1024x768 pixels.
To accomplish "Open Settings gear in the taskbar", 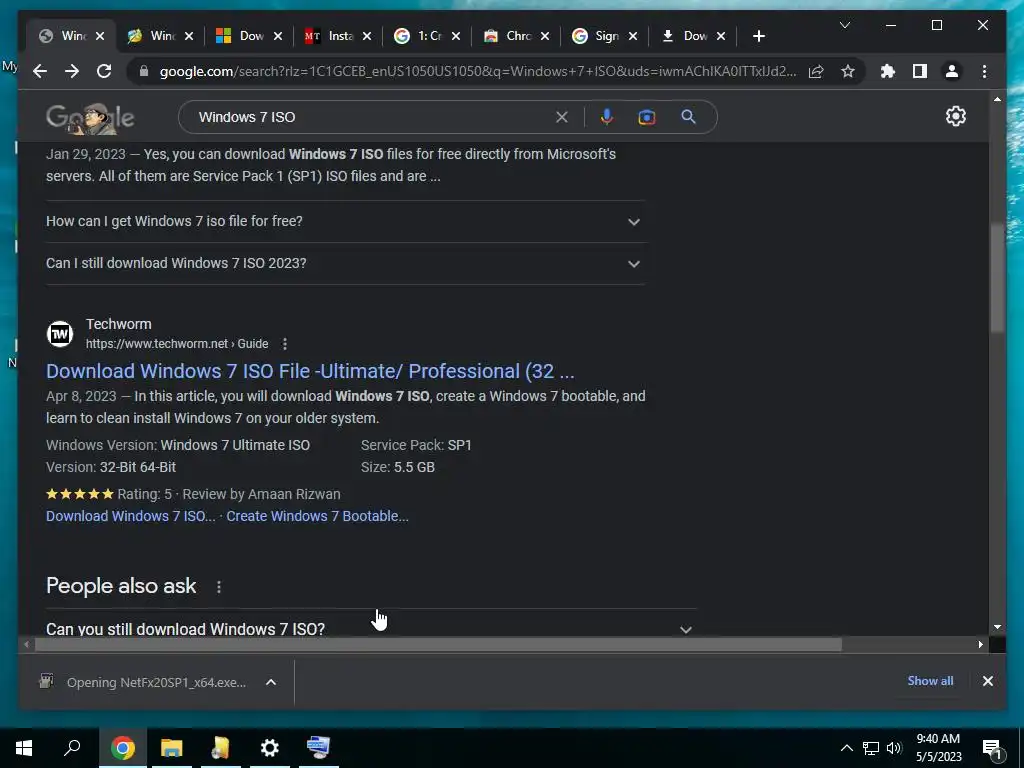I will click(270, 748).
